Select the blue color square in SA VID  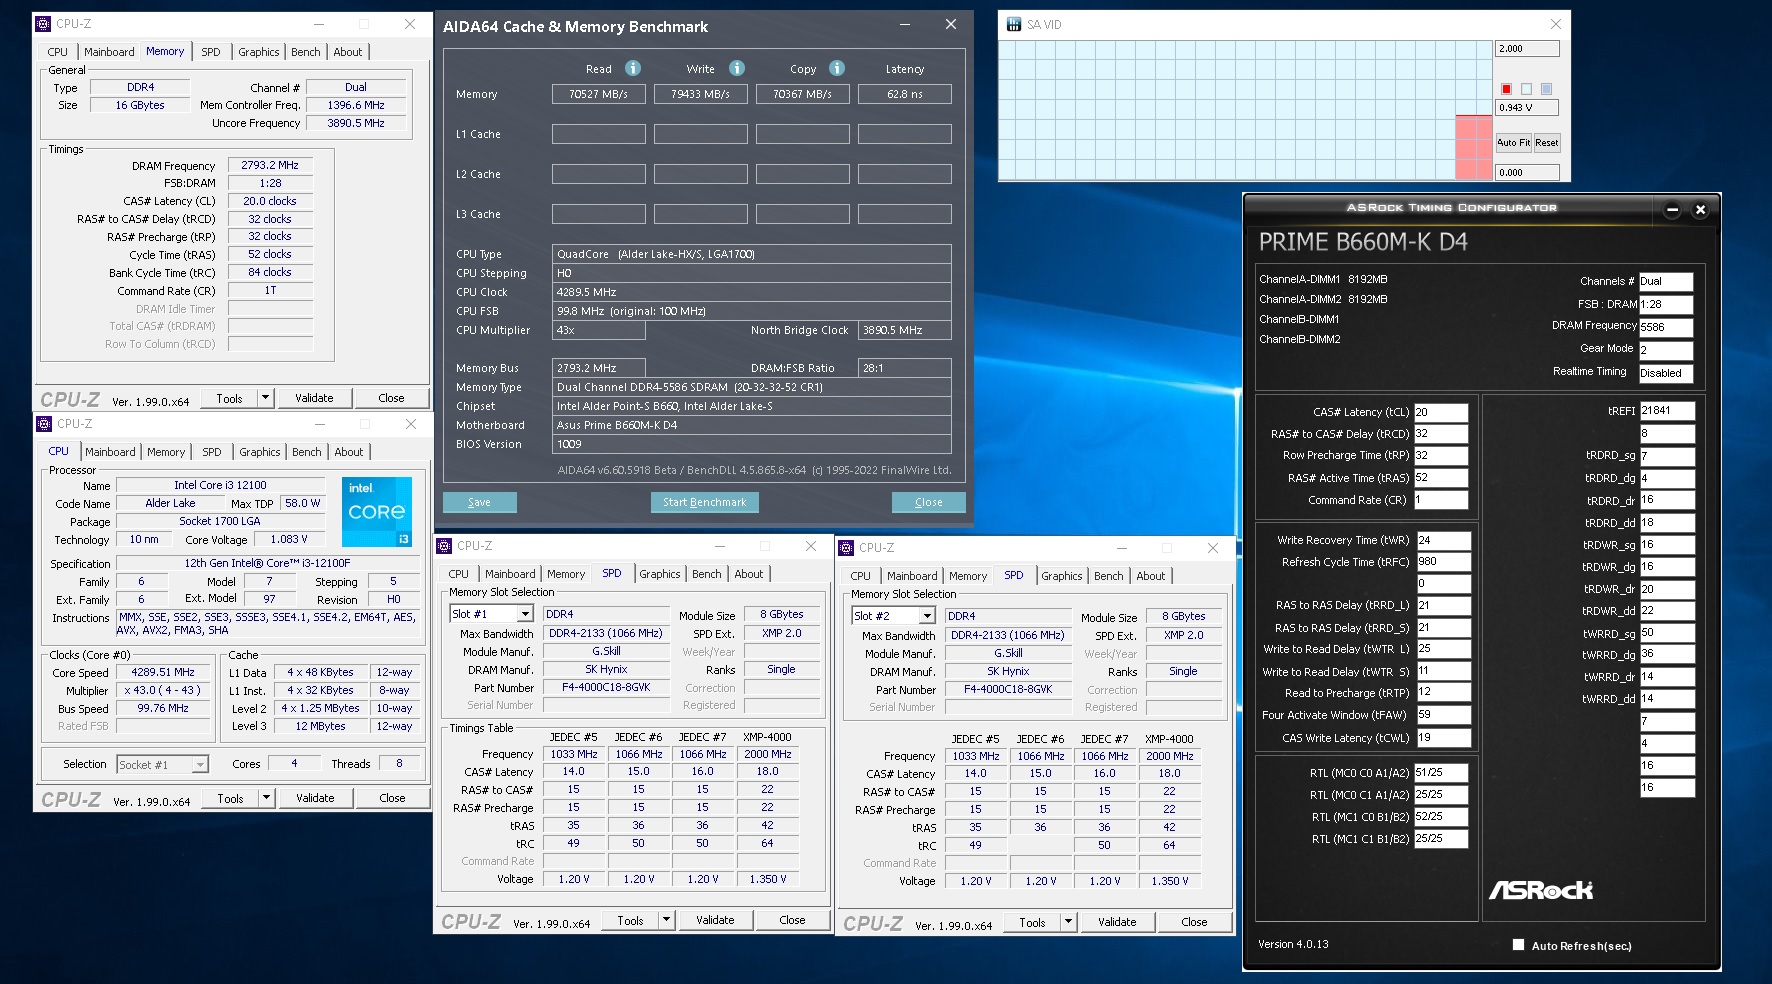(x=1546, y=89)
